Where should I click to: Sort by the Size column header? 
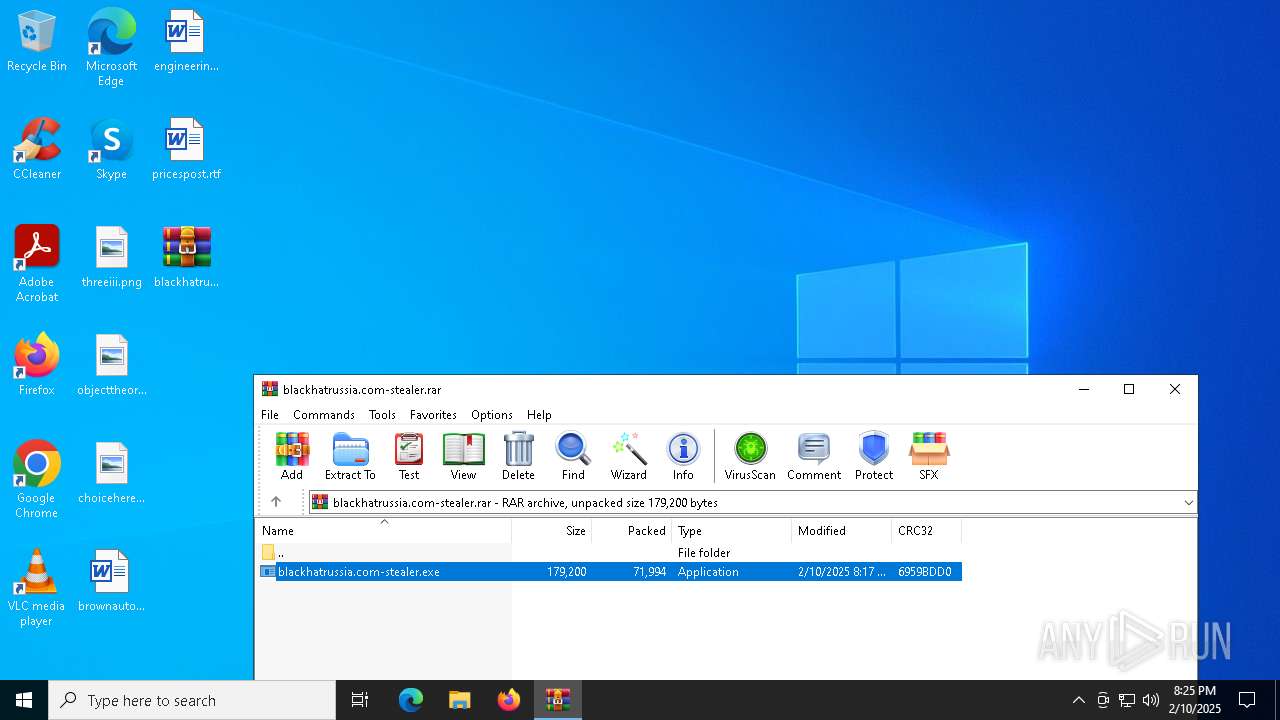(552, 531)
